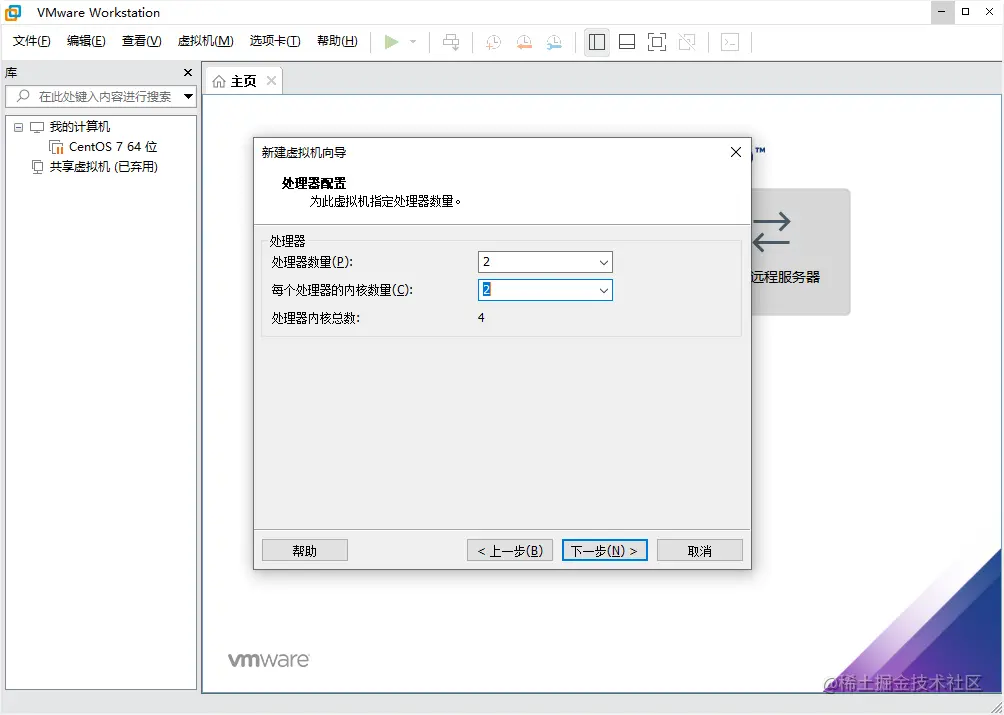Image resolution: width=1004 pixels, height=715 pixels.
Task: Collapse the 我的计算机 tree node
Action: click(19, 127)
